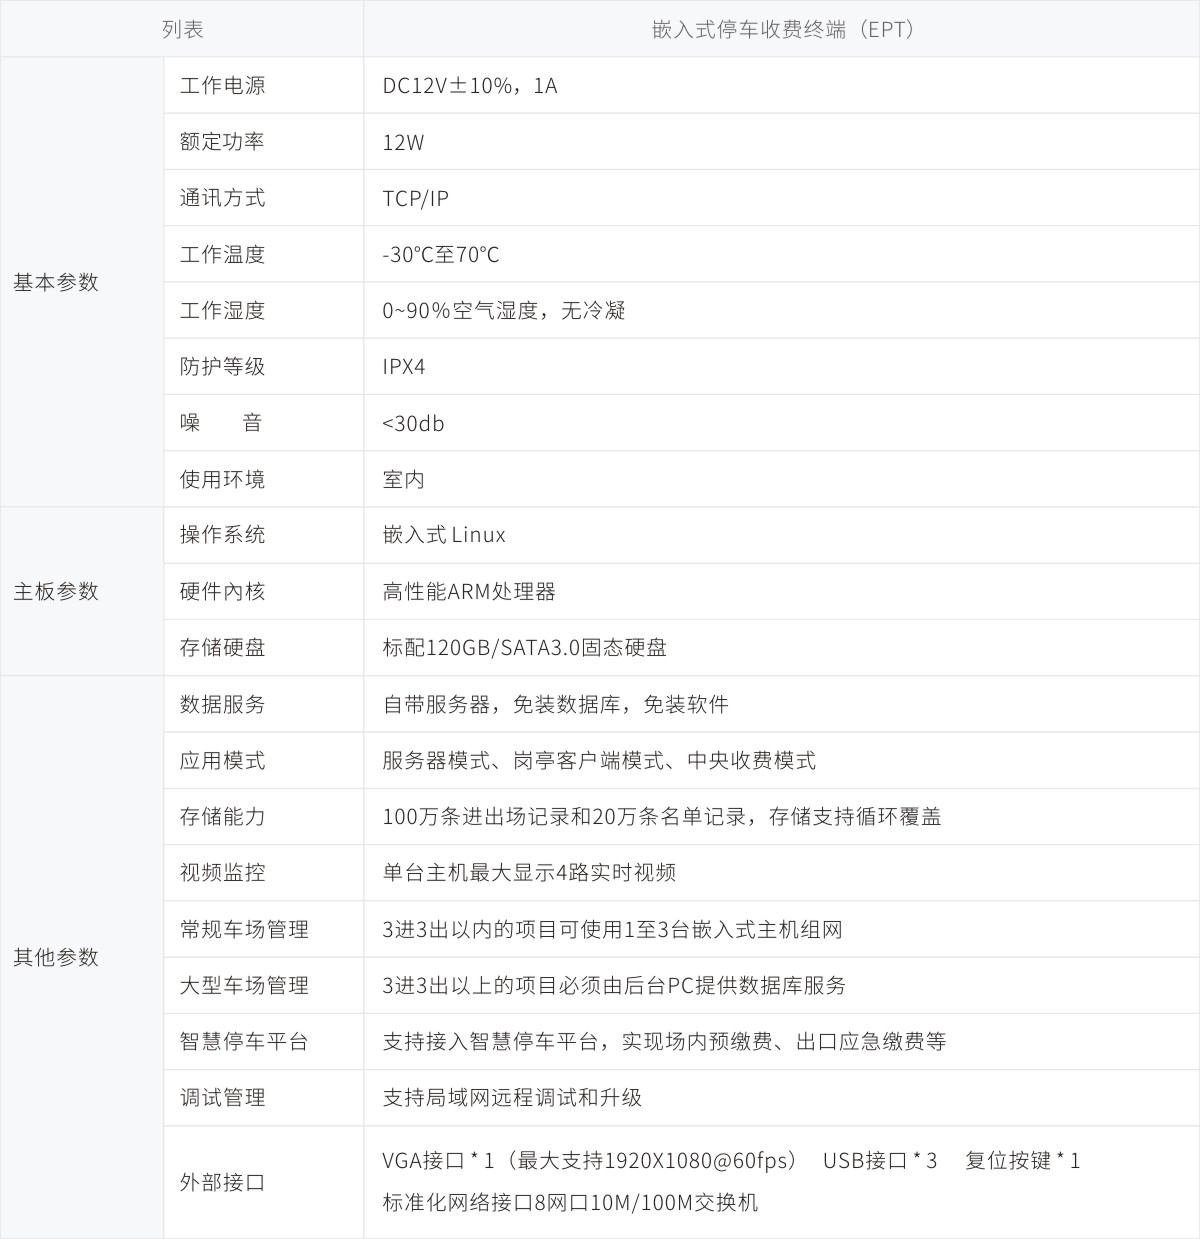The width and height of the screenshot is (1200, 1239).
Task: Click the 嵌入式停车收费终端 (EPT) header
Action: 781,29
